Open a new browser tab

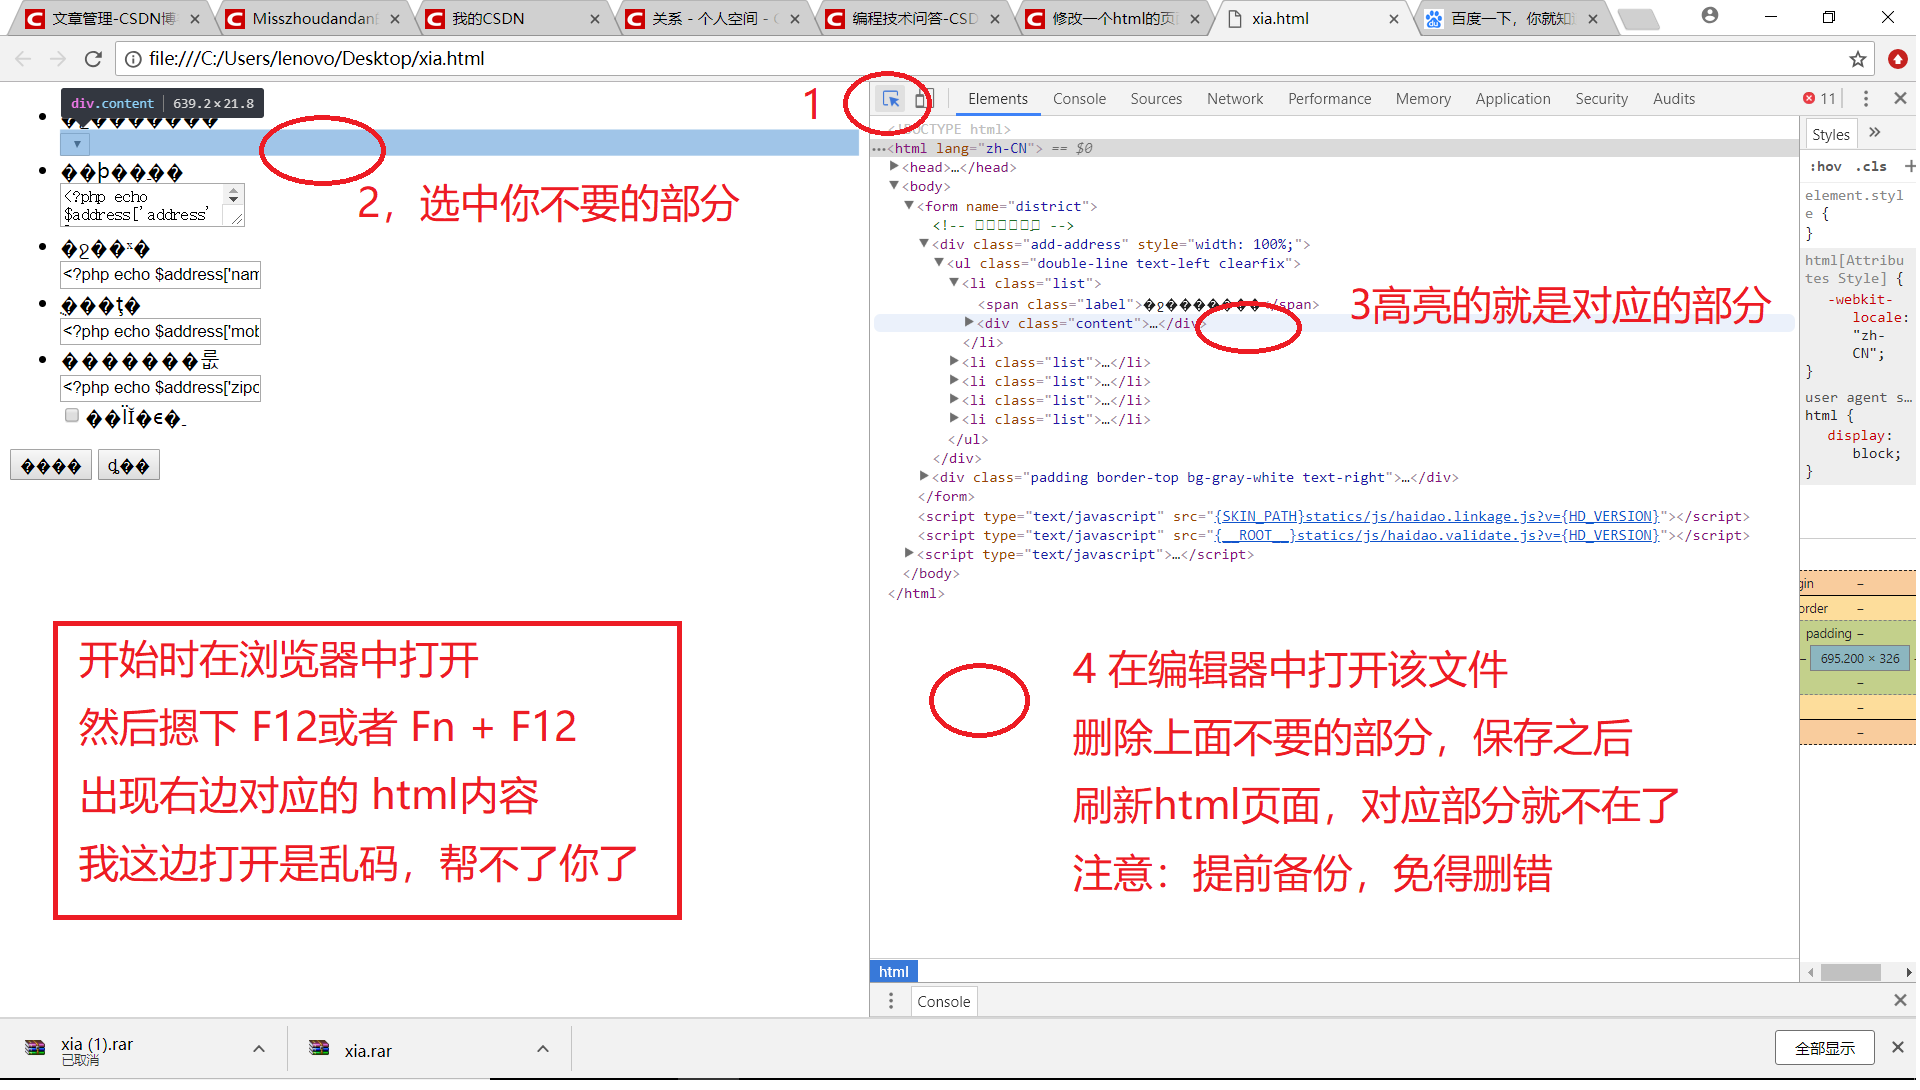click(1638, 19)
